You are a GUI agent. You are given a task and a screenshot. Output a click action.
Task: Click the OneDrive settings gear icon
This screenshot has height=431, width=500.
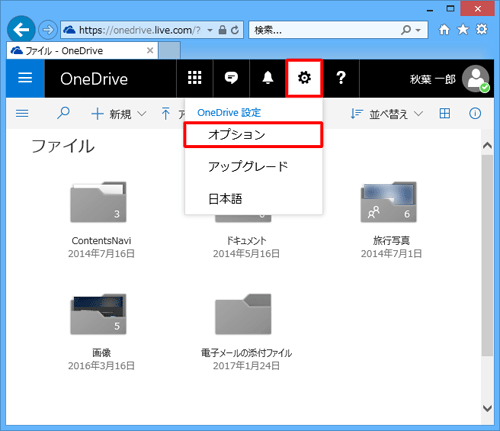point(304,78)
